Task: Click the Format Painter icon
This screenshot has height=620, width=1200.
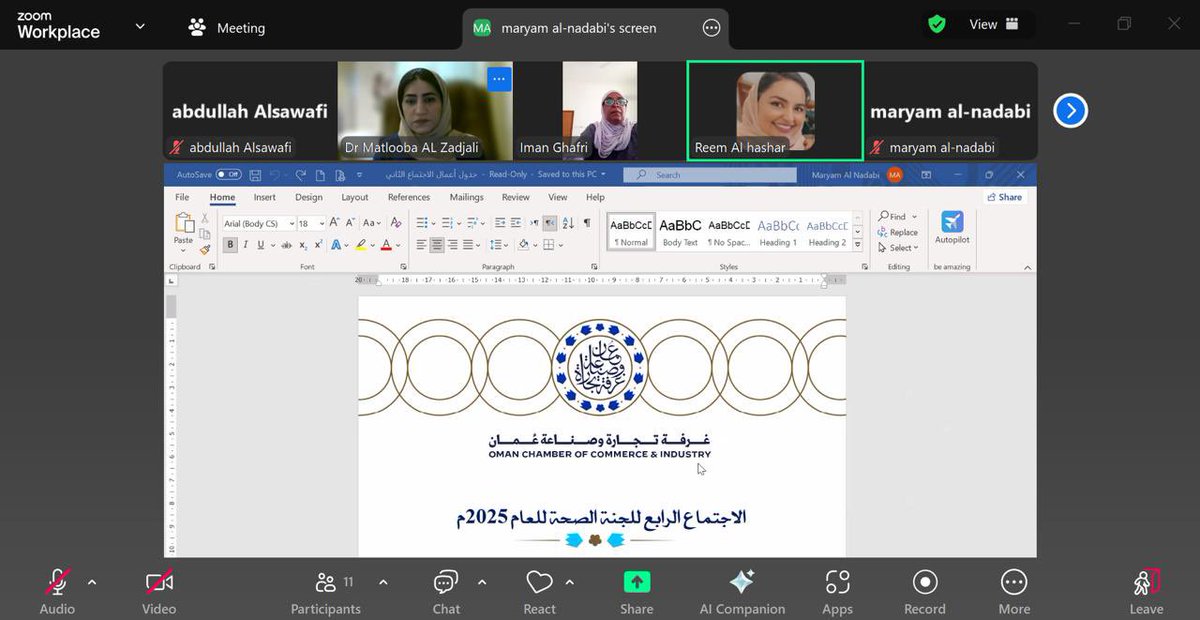Action: [205, 249]
